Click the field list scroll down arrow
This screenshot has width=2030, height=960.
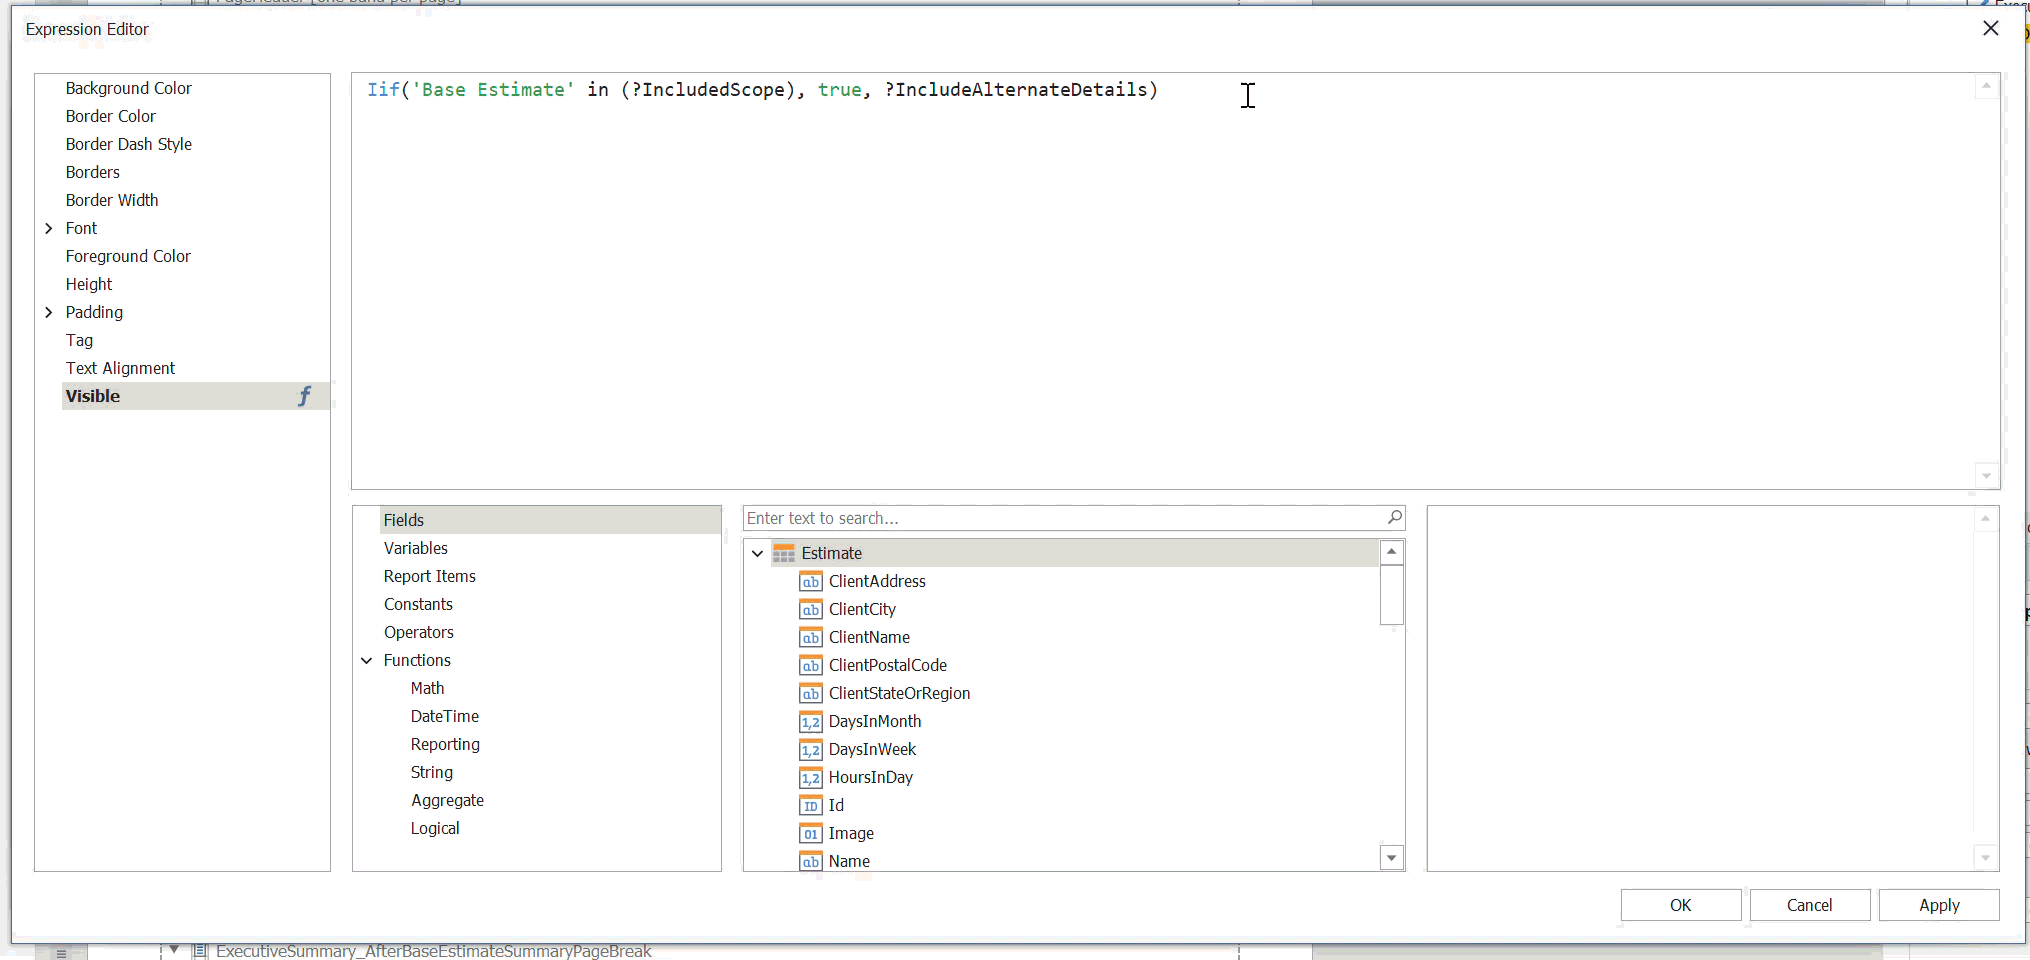coord(1391,858)
